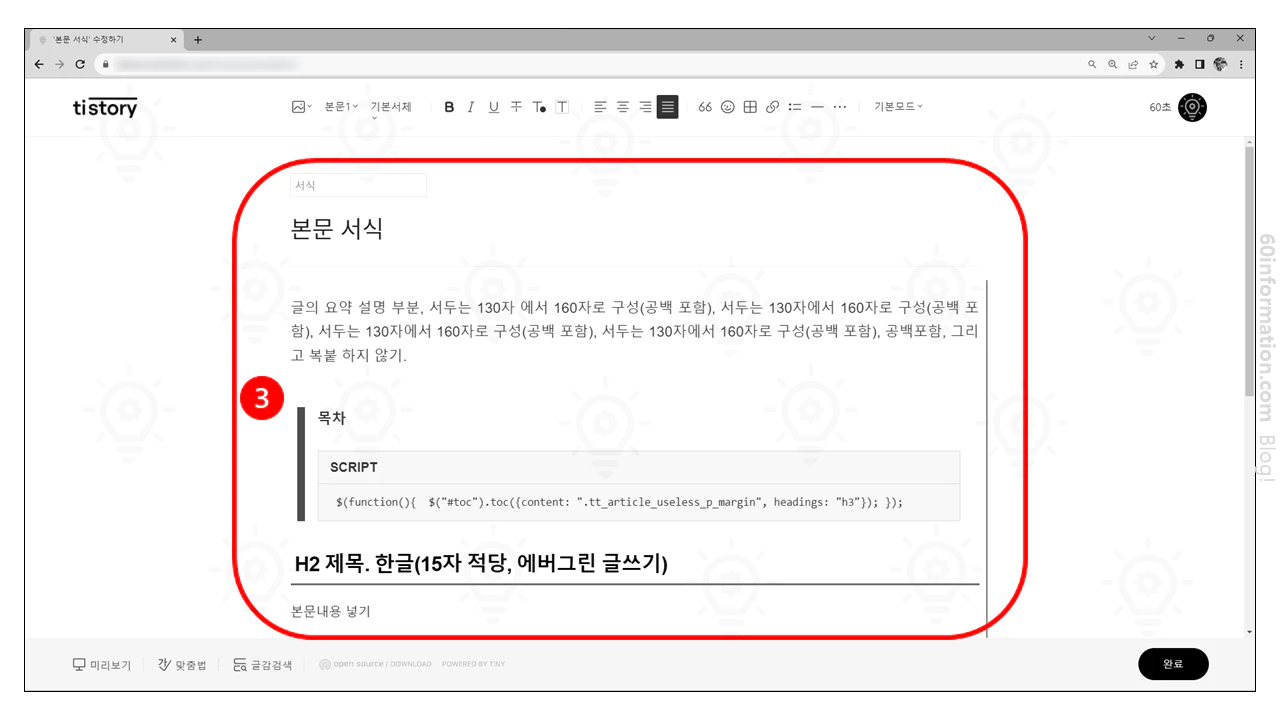
Task: Insert a blockquote
Action: click(705, 107)
